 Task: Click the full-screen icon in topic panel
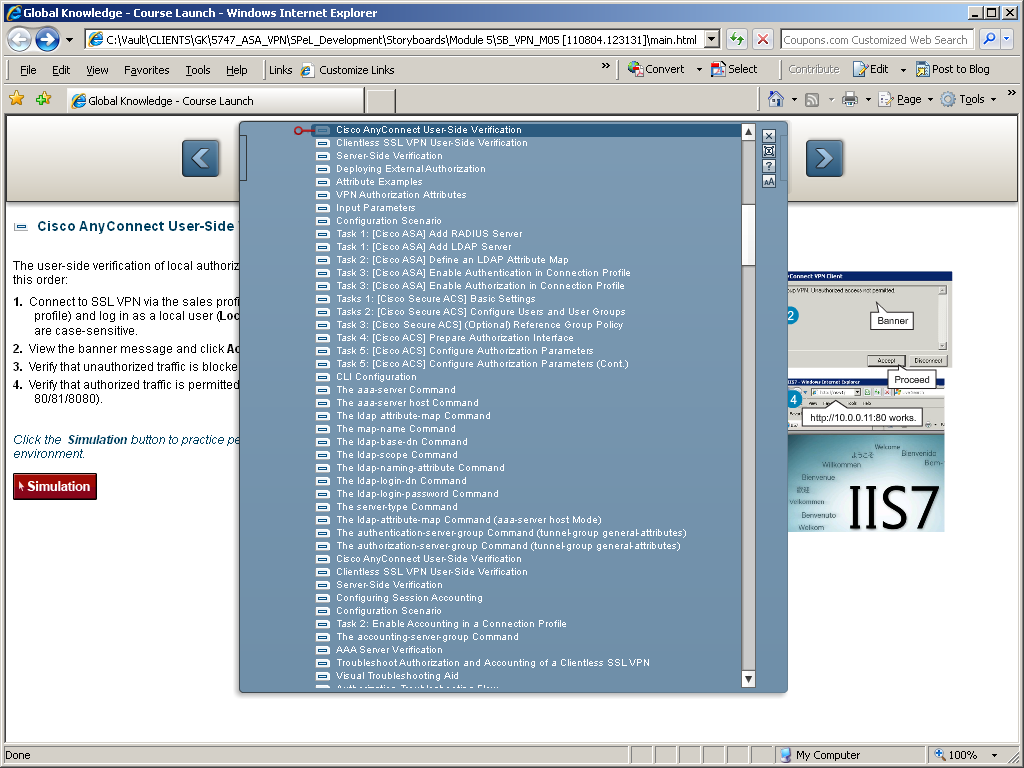769,151
